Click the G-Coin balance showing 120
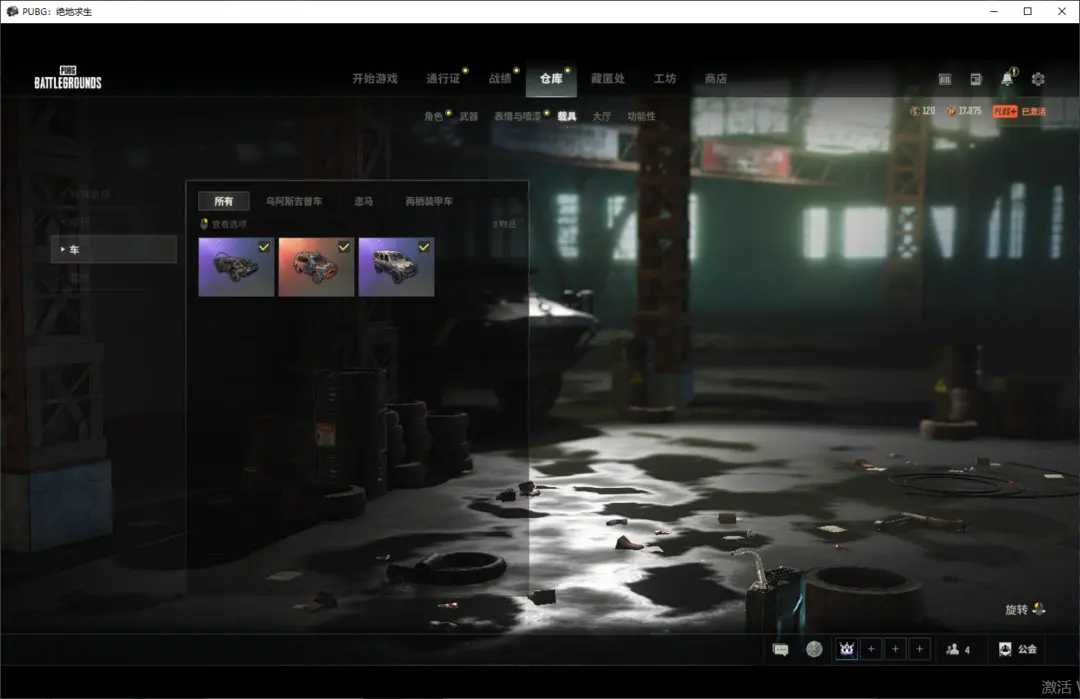The width and height of the screenshot is (1080, 699). pyautogui.click(x=923, y=111)
